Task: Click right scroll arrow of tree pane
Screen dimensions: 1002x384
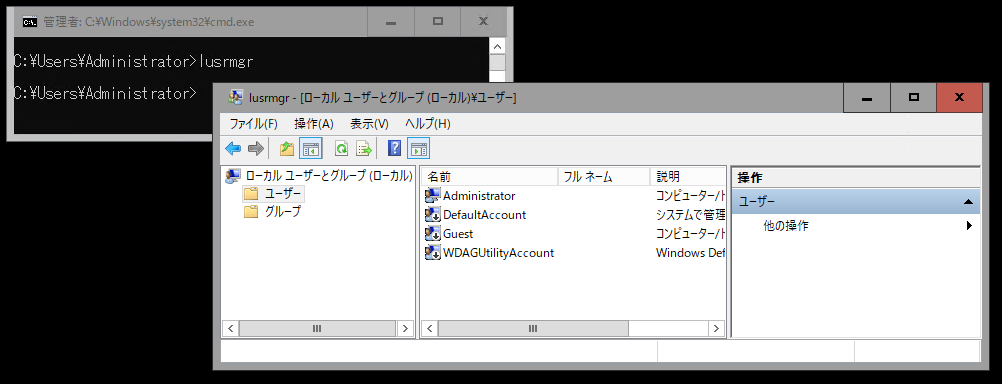Action: point(405,328)
